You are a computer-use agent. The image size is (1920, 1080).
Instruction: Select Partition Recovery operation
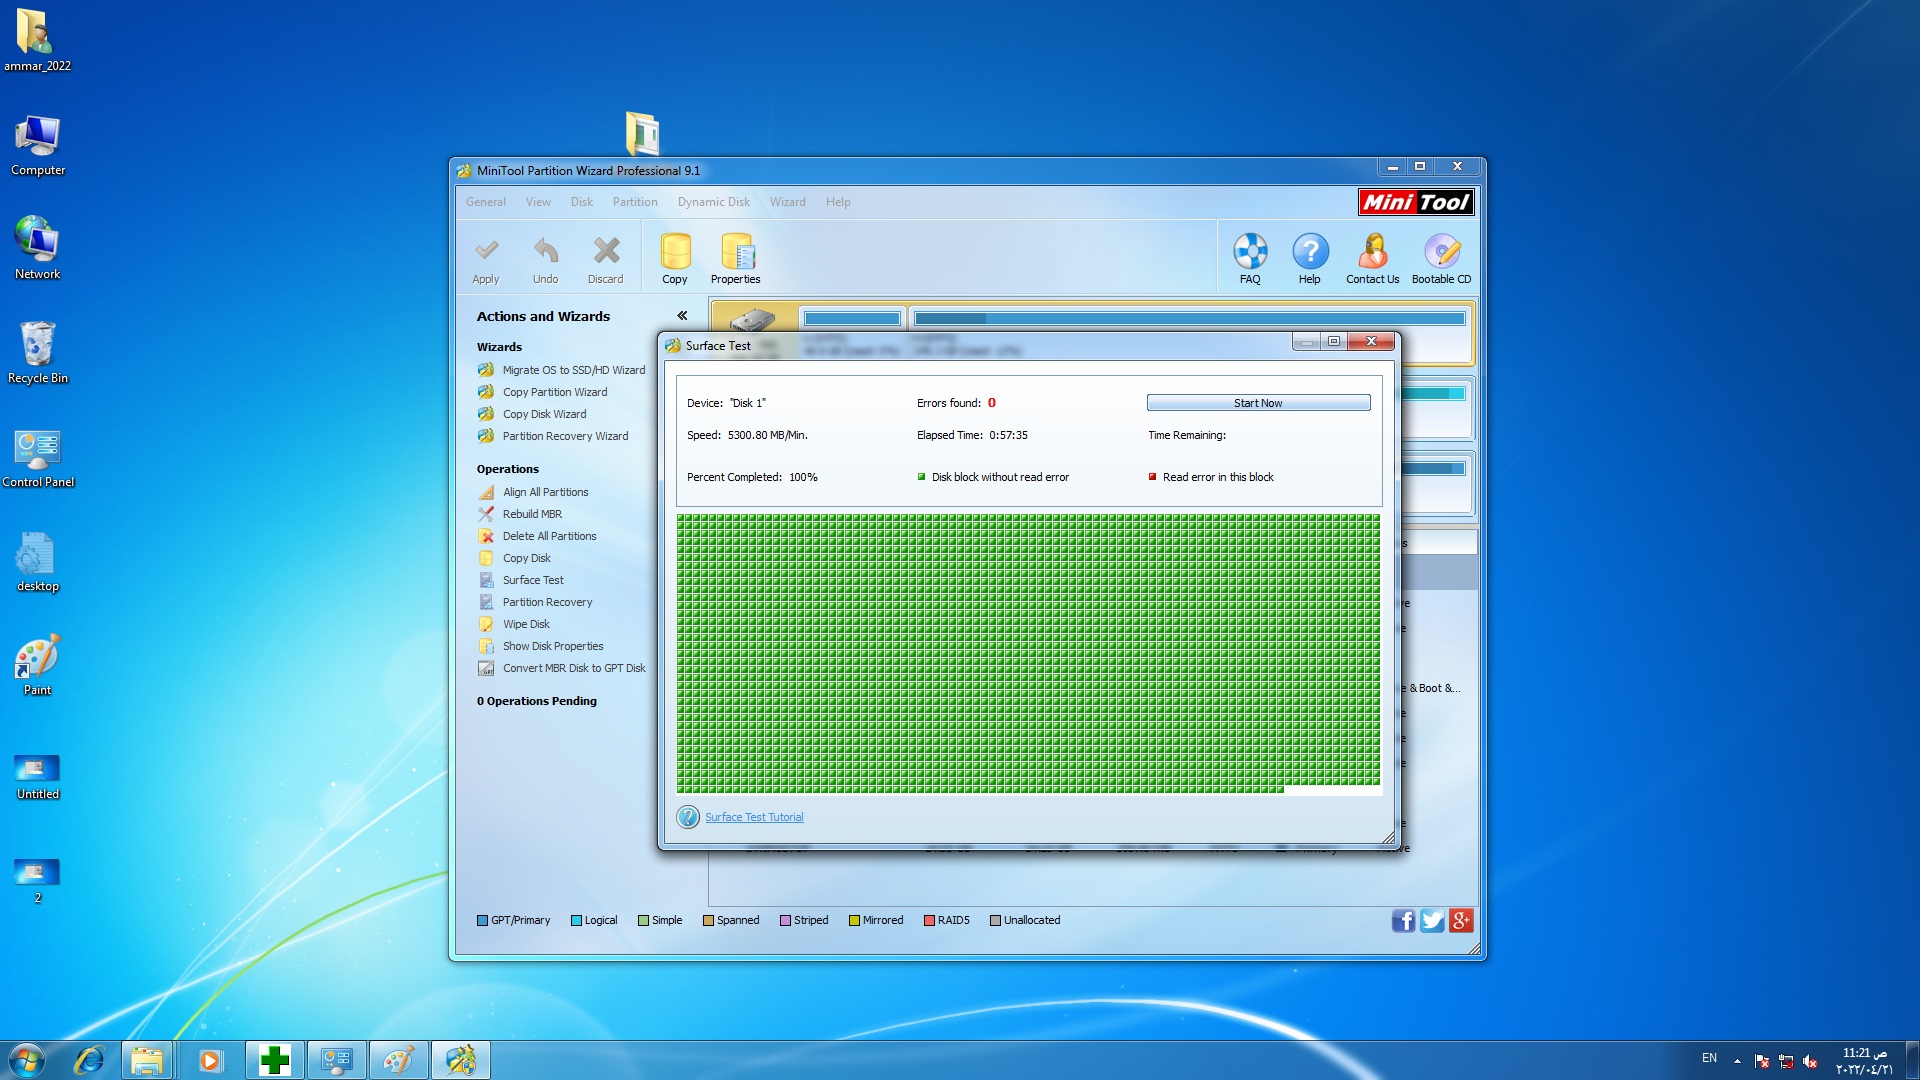536,602
